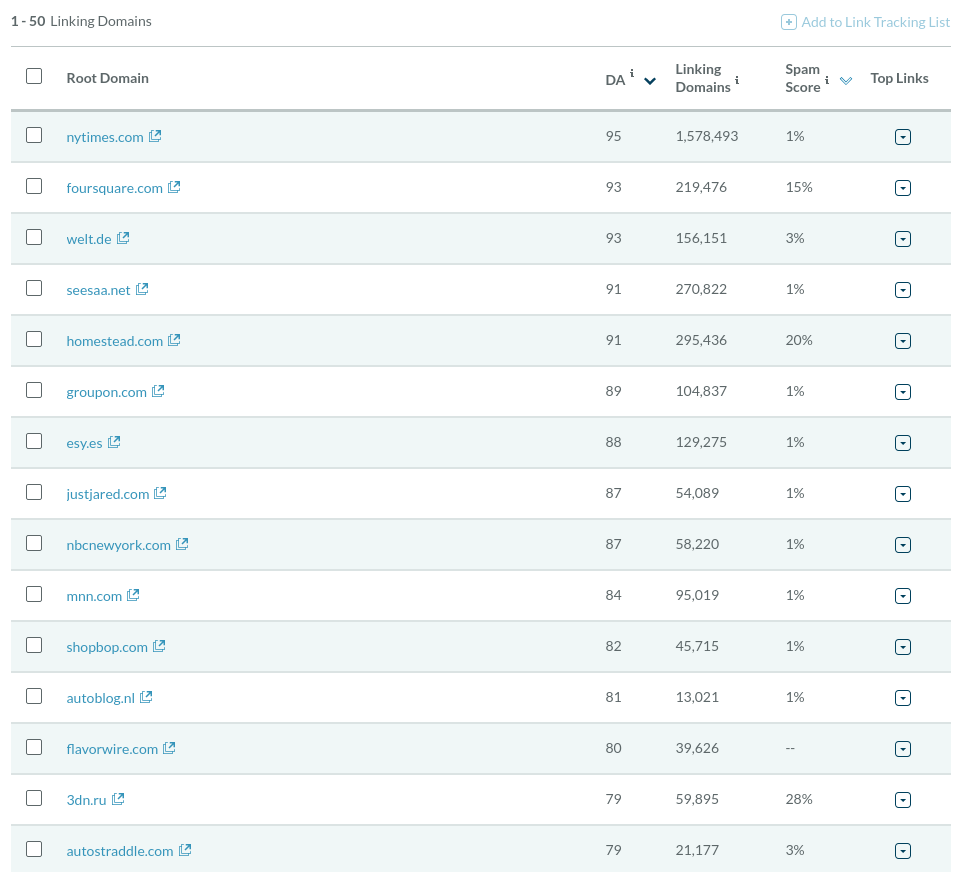Viewport: 966px width, 872px height.
Task: Open the flavorwire.com domain link
Action: coord(112,749)
